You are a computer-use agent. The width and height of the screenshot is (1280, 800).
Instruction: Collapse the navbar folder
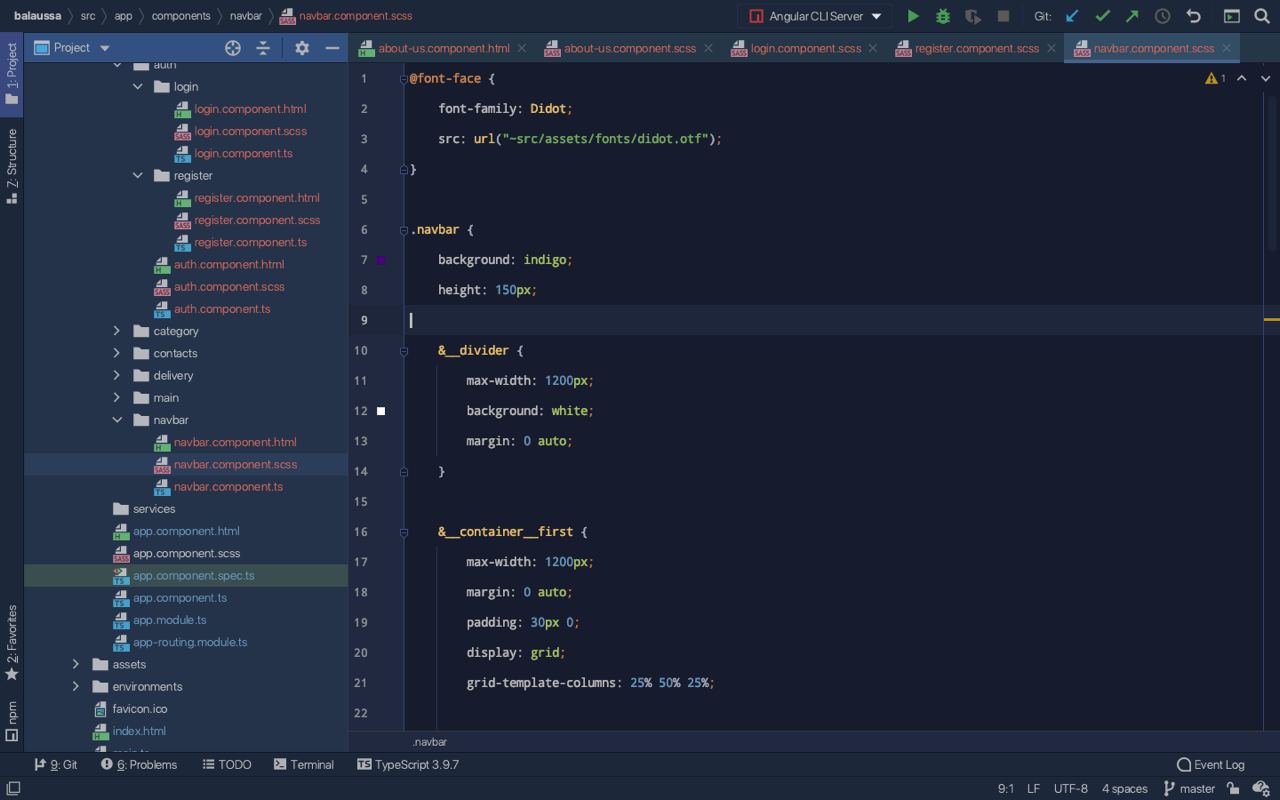[117, 420]
